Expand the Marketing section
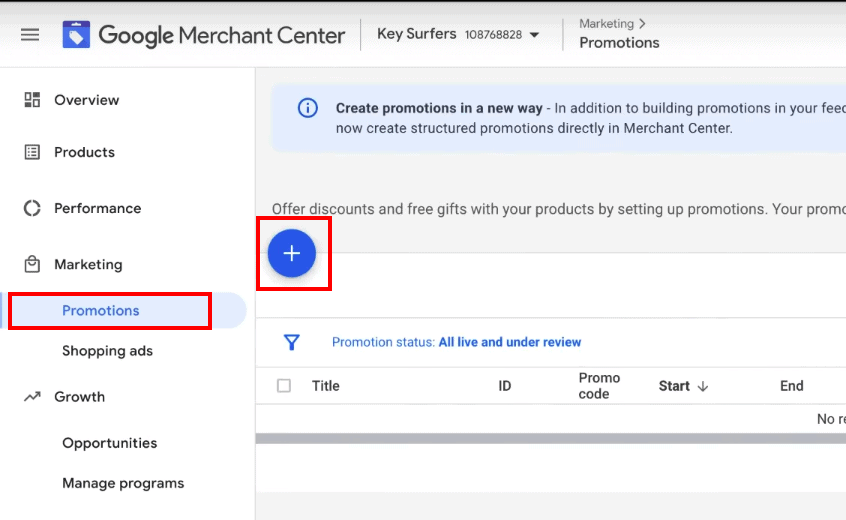This screenshot has height=520, width=846. 88,264
